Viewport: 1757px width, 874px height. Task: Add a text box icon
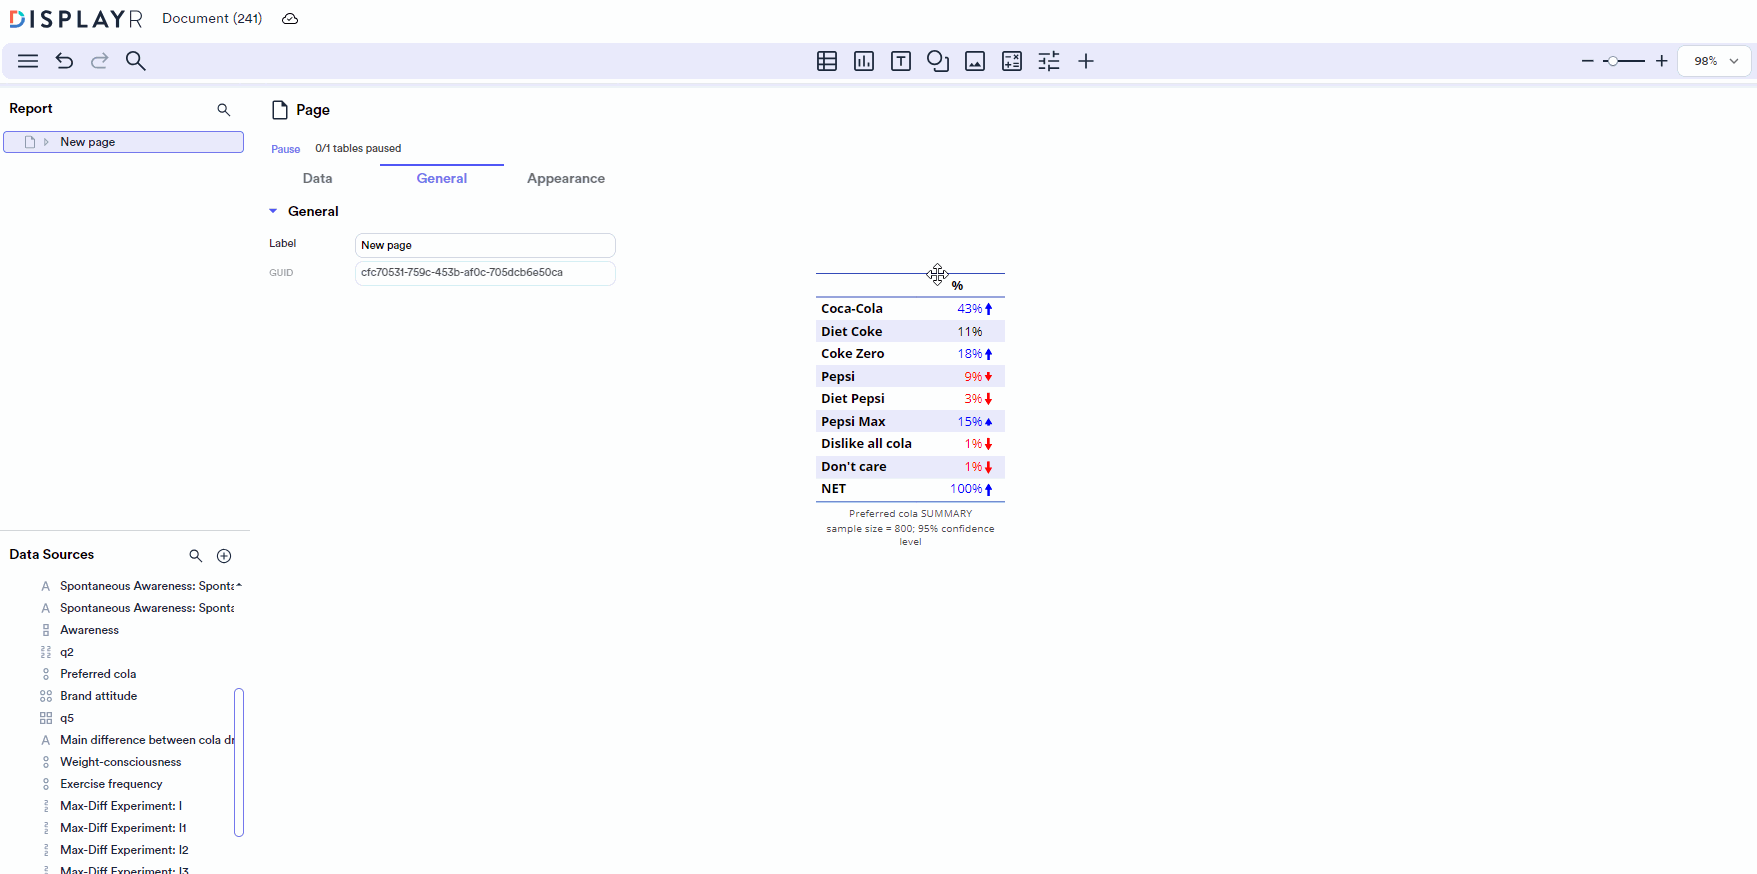(x=901, y=61)
